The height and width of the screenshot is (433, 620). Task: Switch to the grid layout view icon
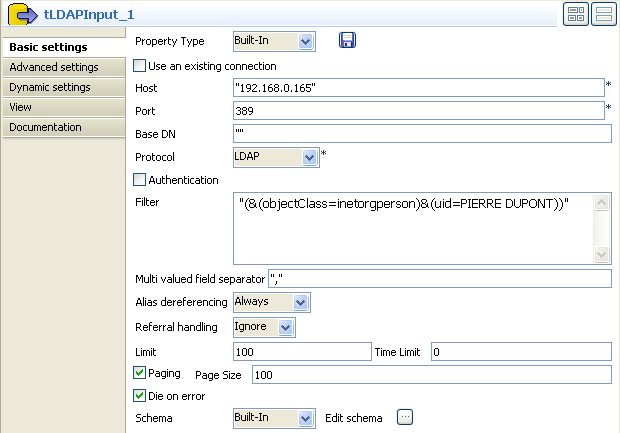coord(575,13)
